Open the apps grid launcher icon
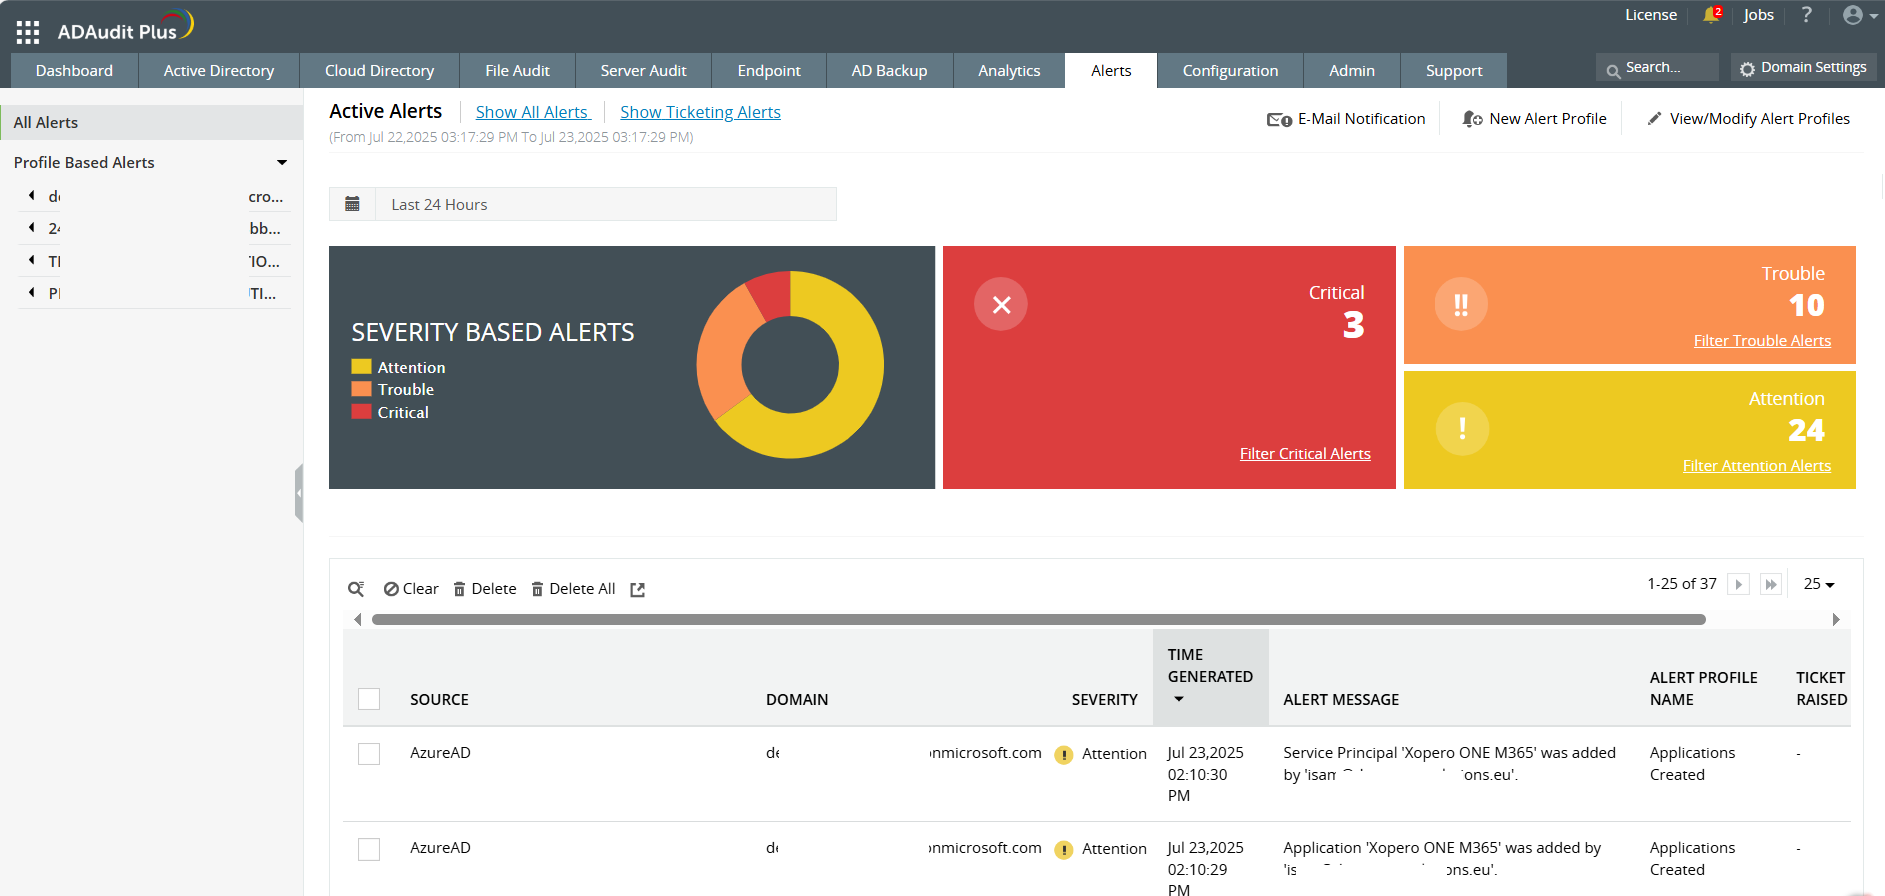Screen dimensions: 1885x896 [x=28, y=32]
